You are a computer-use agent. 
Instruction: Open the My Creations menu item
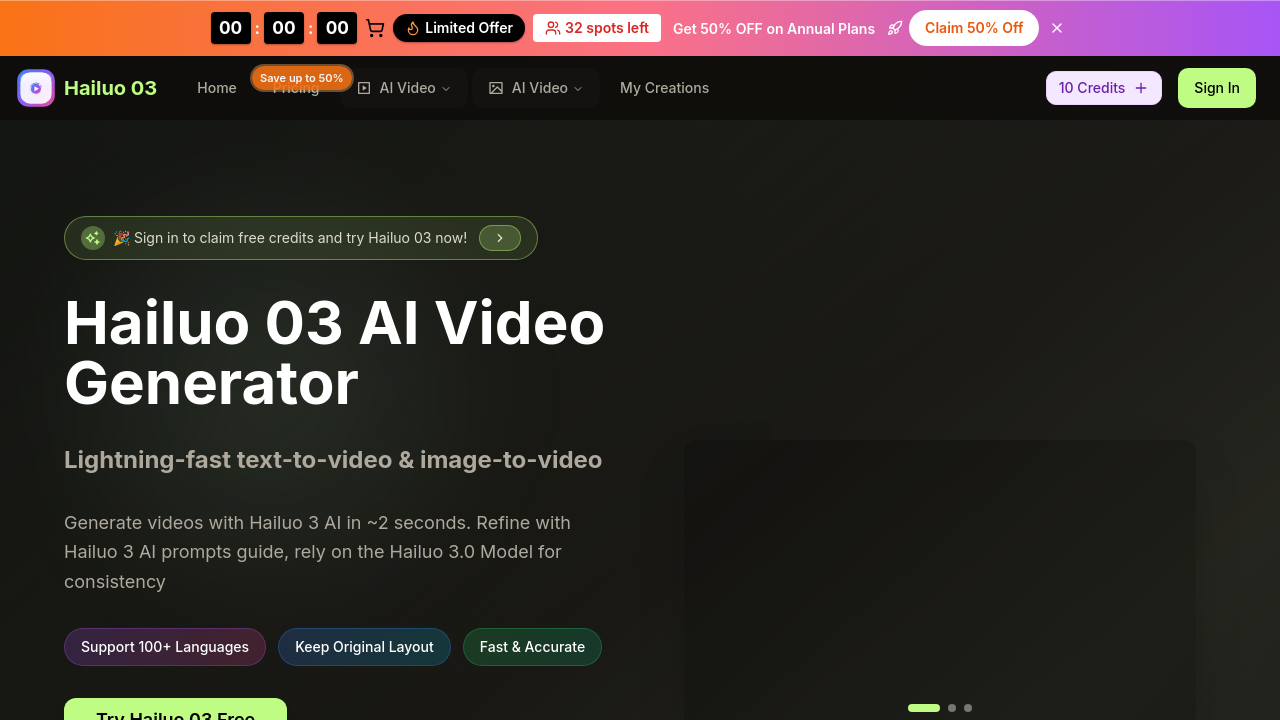(x=664, y=88)
